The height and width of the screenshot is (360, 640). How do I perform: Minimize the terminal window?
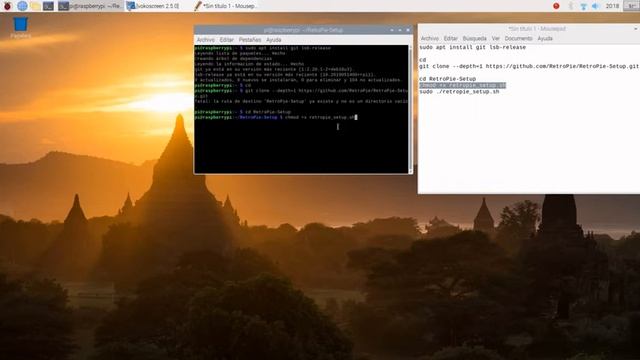pyautogui.click(x=392, y=30)
